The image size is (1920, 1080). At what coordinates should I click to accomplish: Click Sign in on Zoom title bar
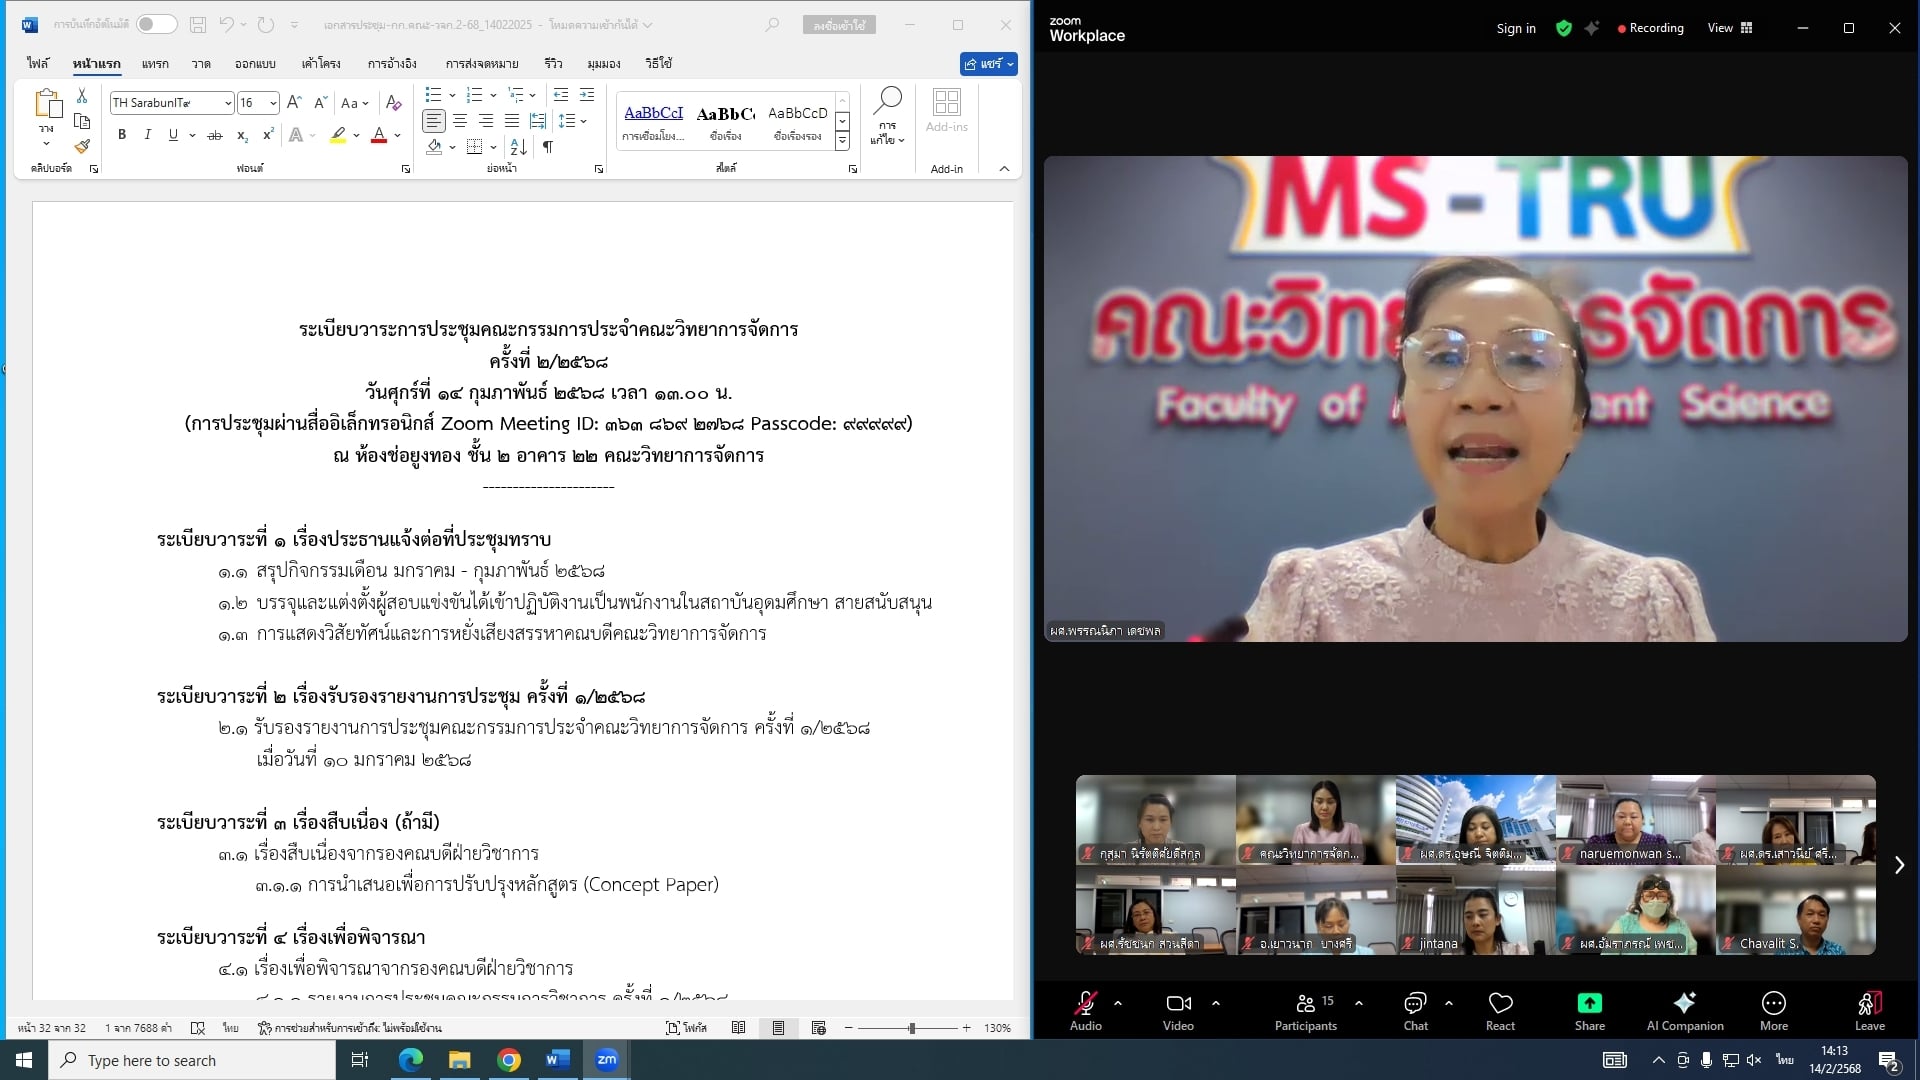point(1515,28)
